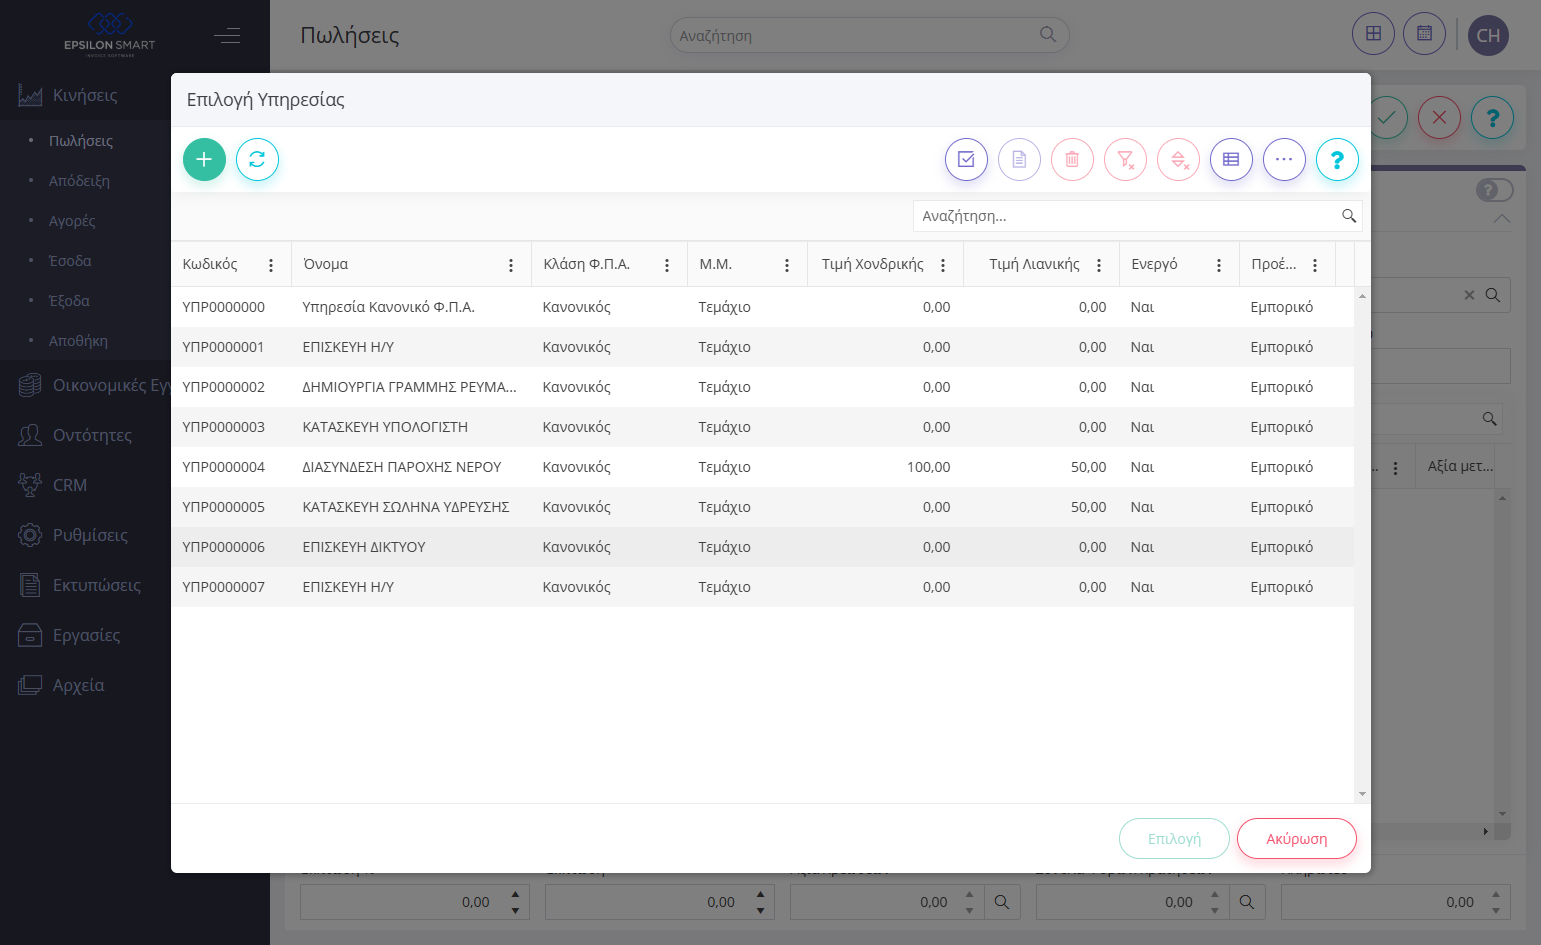Open help in the service dialog
This screenshot has width=1541, height=945.
pos(1337,159)
